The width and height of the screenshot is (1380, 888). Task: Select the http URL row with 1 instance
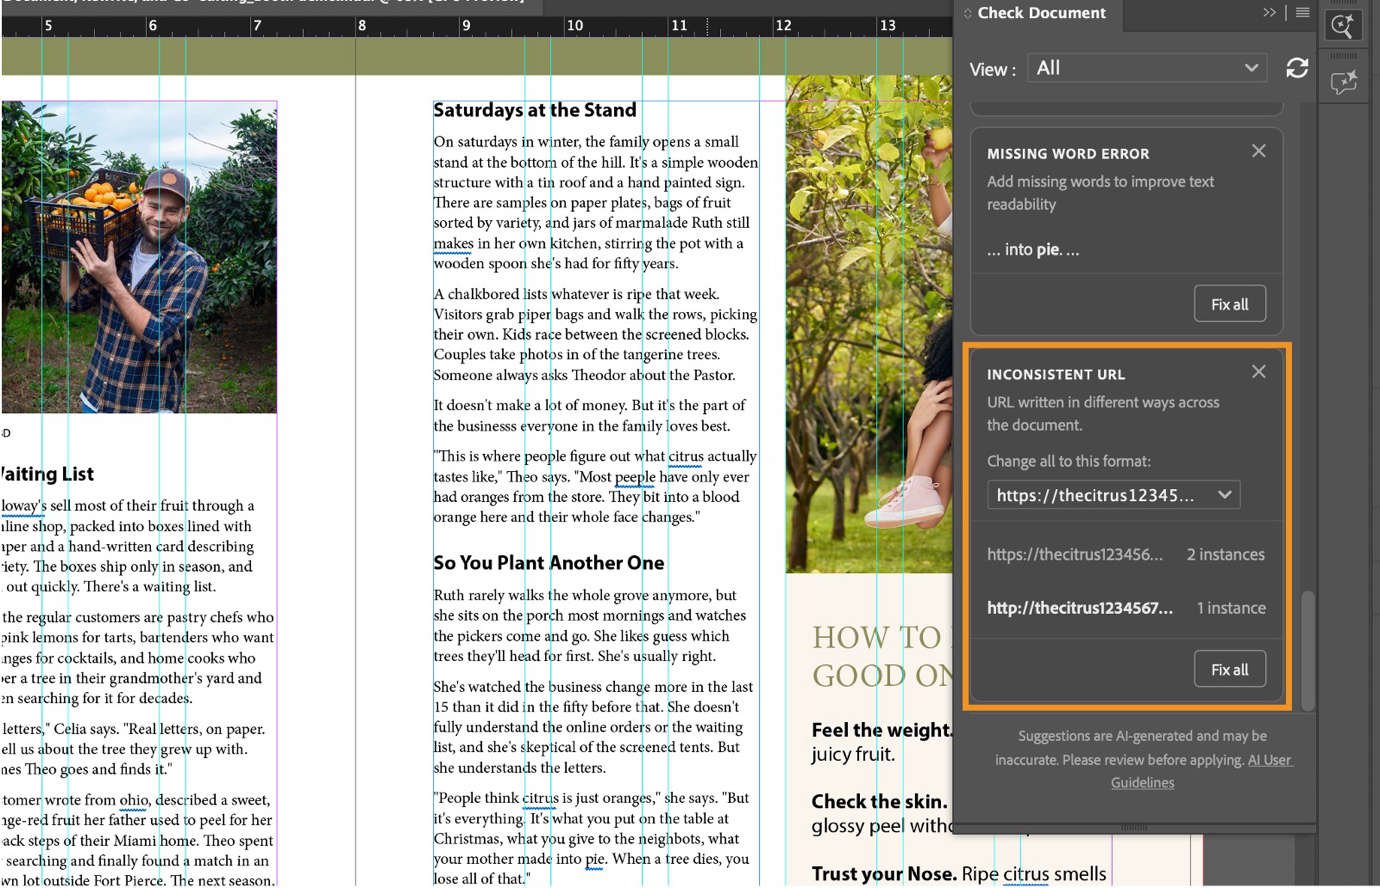coord(1126,608)
